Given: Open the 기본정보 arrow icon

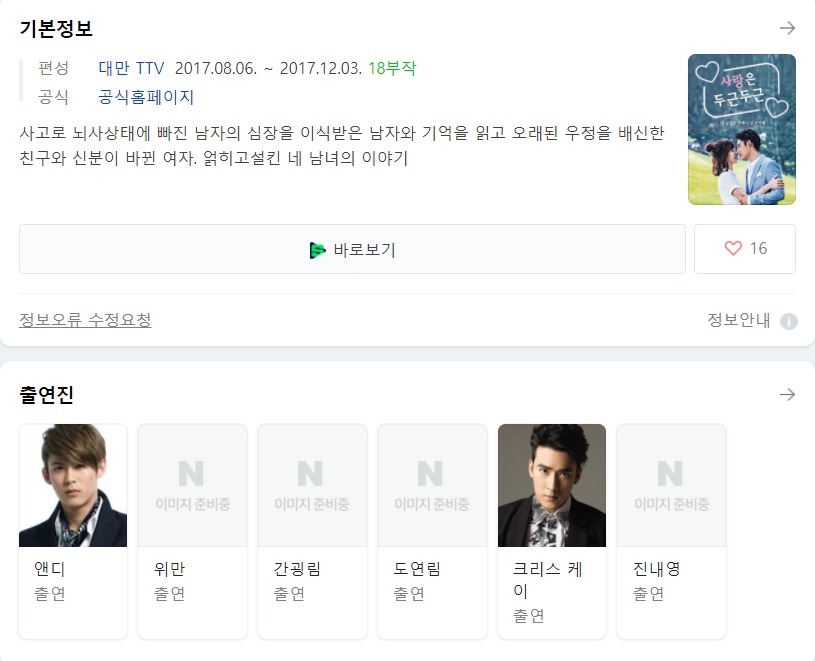Looking at the screenshot, I should click(x=787, y=28).
